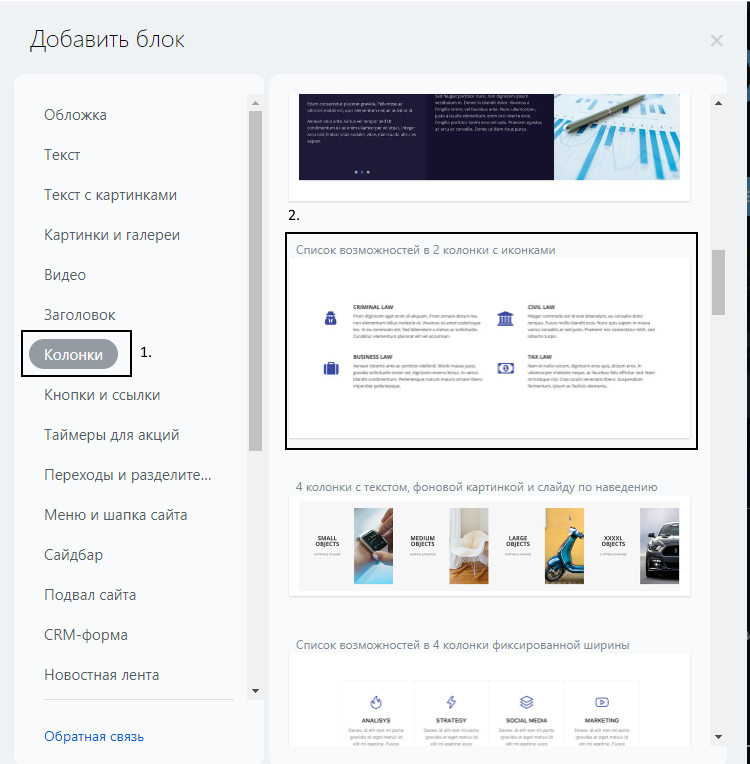Add Список возможностей в 2 колонки с иконками block
The image size is (750, 764).
tap(489, 348)
